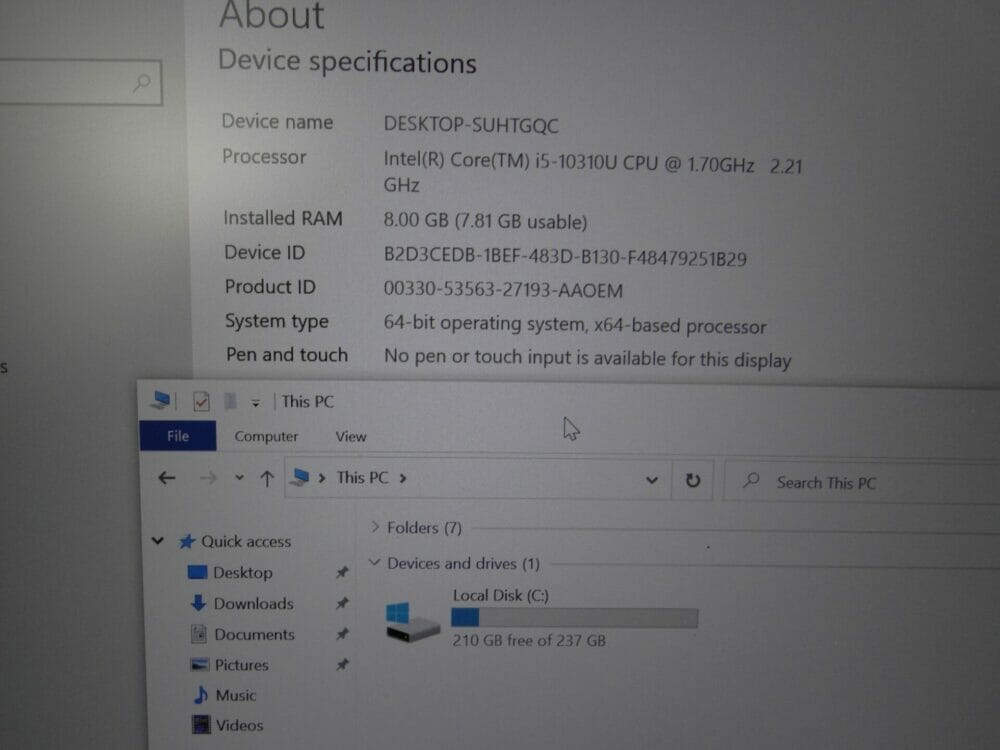Collapse the Devices and drives group
The height and width of the screenshot is (750, 1000).
(374, 562)
